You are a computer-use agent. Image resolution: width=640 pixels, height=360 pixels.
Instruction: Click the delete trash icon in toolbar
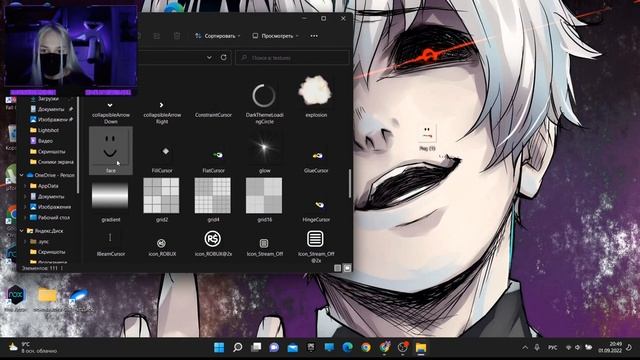click(177, 36)
